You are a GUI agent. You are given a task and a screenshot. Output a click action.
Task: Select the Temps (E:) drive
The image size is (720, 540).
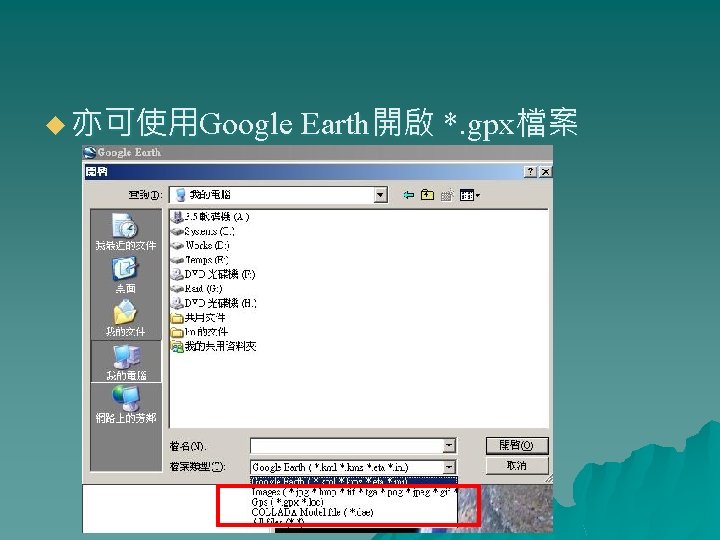pos(200,260)
